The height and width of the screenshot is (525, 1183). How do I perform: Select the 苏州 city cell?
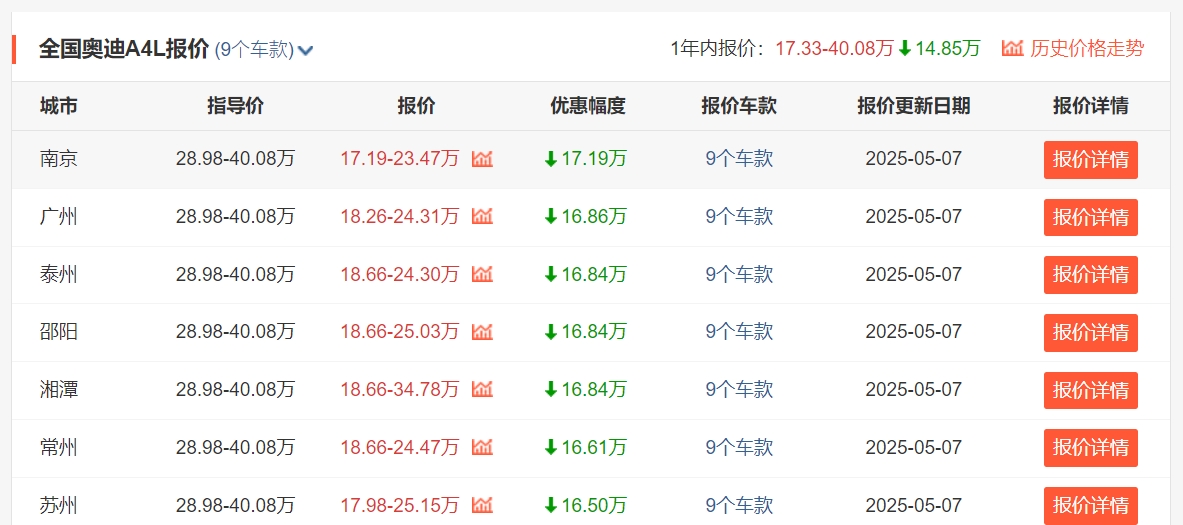click(59, 505)
